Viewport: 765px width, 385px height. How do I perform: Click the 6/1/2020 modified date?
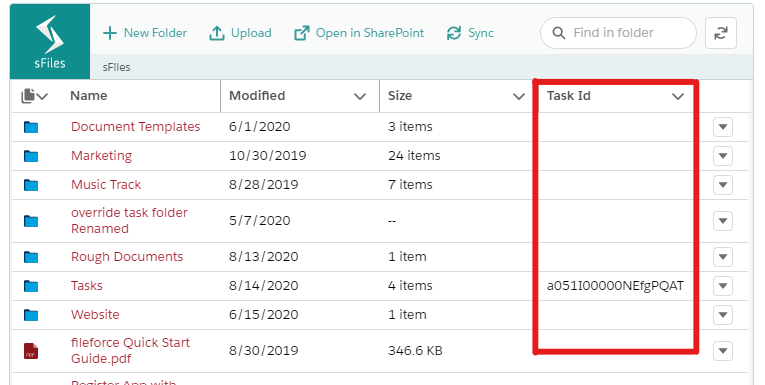click(x=260, y=126)
